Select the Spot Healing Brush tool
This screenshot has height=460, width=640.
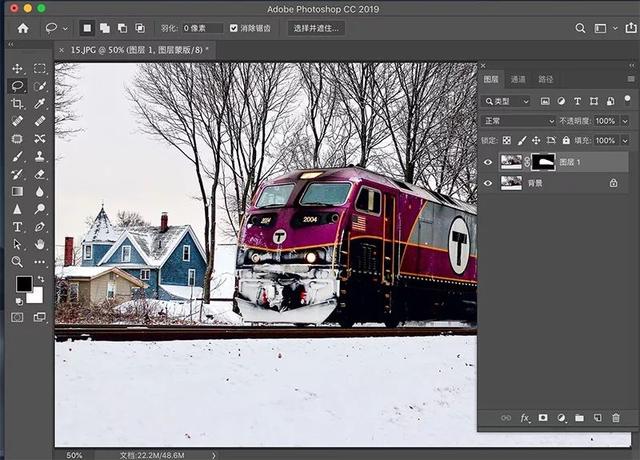(17, 121)
